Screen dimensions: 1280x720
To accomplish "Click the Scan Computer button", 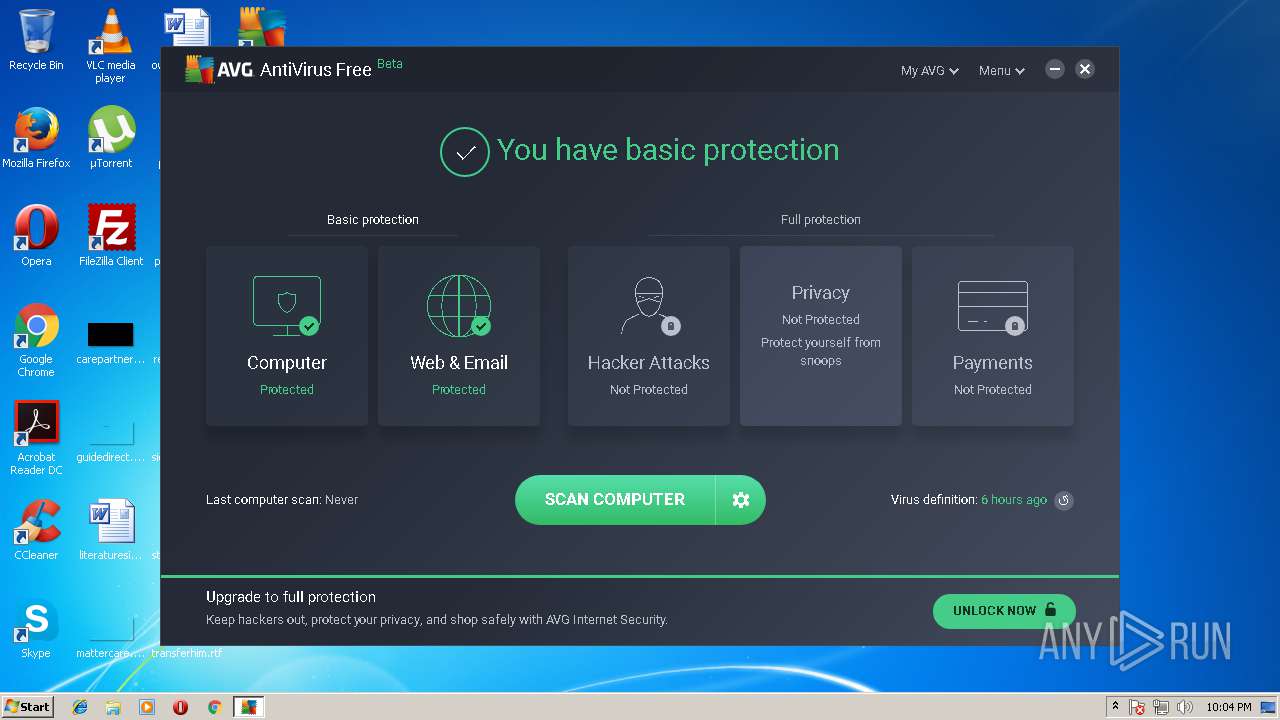I will [x=615, y=500].
